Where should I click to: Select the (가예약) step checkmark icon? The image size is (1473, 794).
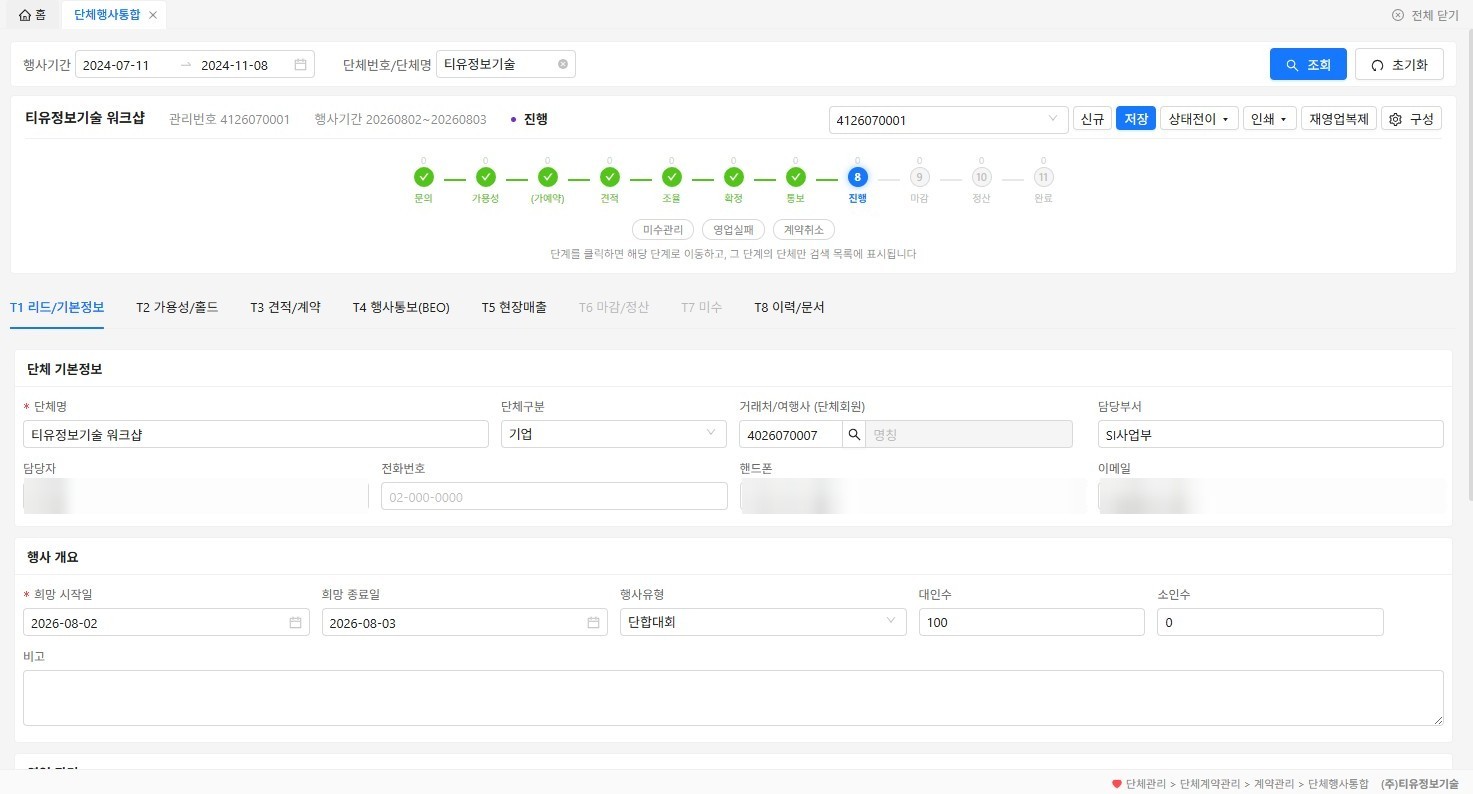(x=547, y=177)
